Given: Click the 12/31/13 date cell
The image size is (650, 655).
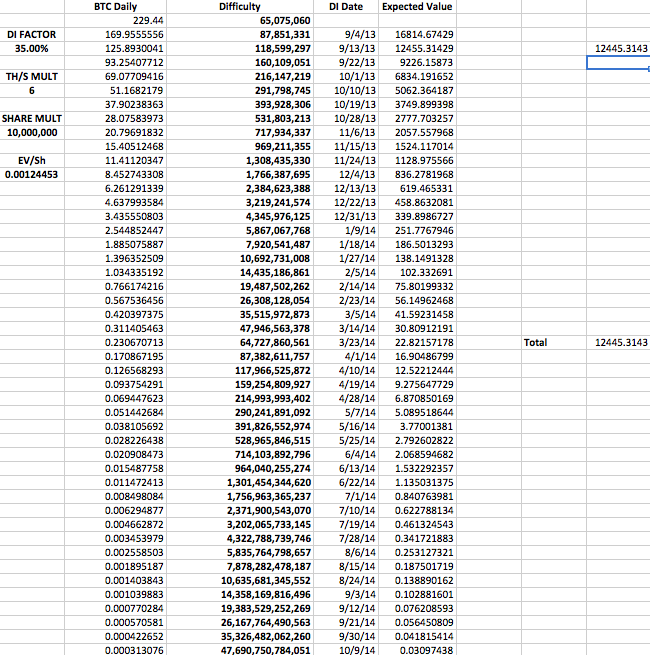Looking at the screenshot, I should (346, 216).
